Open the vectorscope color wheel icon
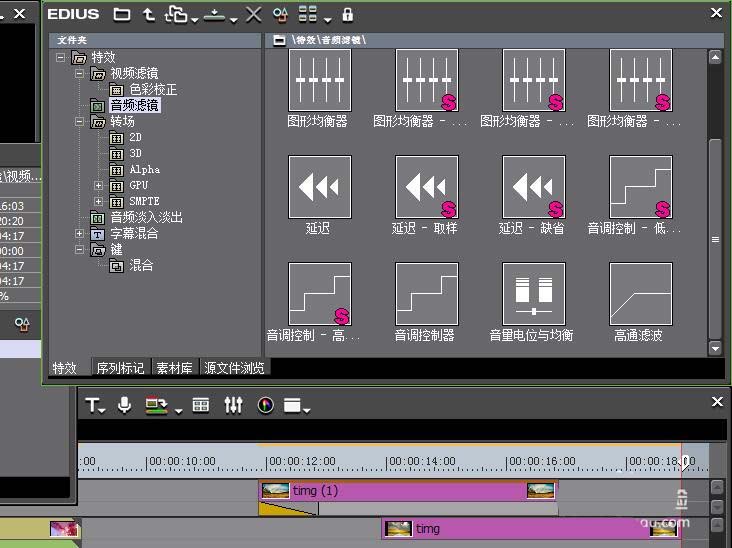The width and height of the screenshot is (732, 548). tap(266, 405)
